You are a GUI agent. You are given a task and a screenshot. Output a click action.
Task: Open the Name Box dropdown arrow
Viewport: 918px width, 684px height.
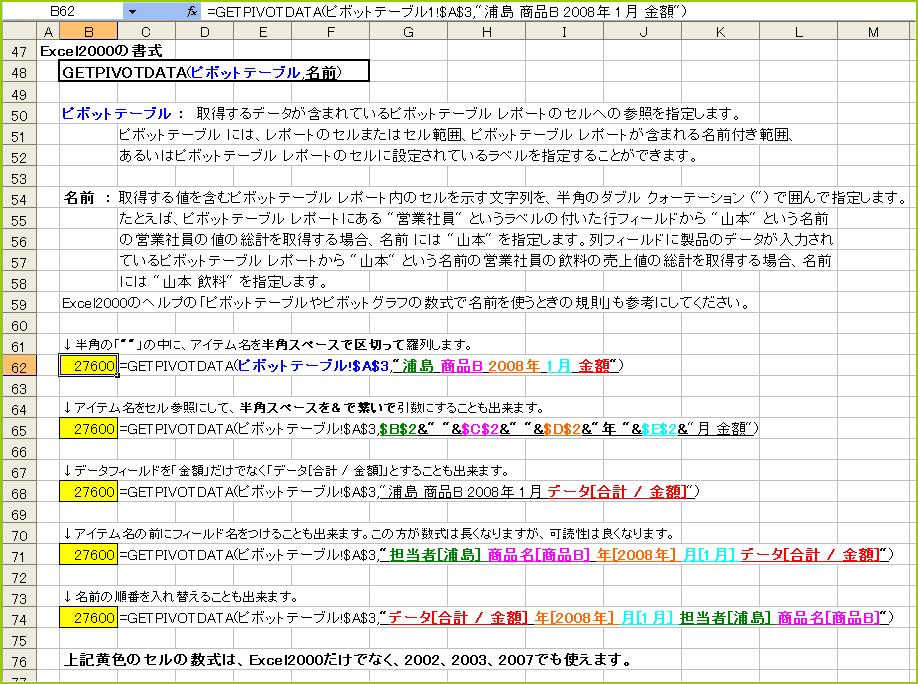[133, 10]
